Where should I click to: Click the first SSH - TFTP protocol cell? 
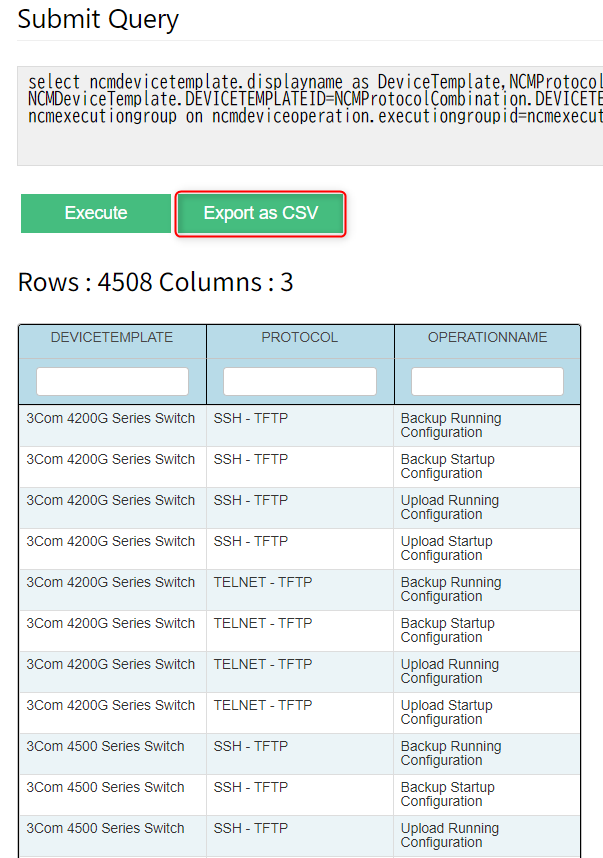pyautogui.click(x=251, y=419)
